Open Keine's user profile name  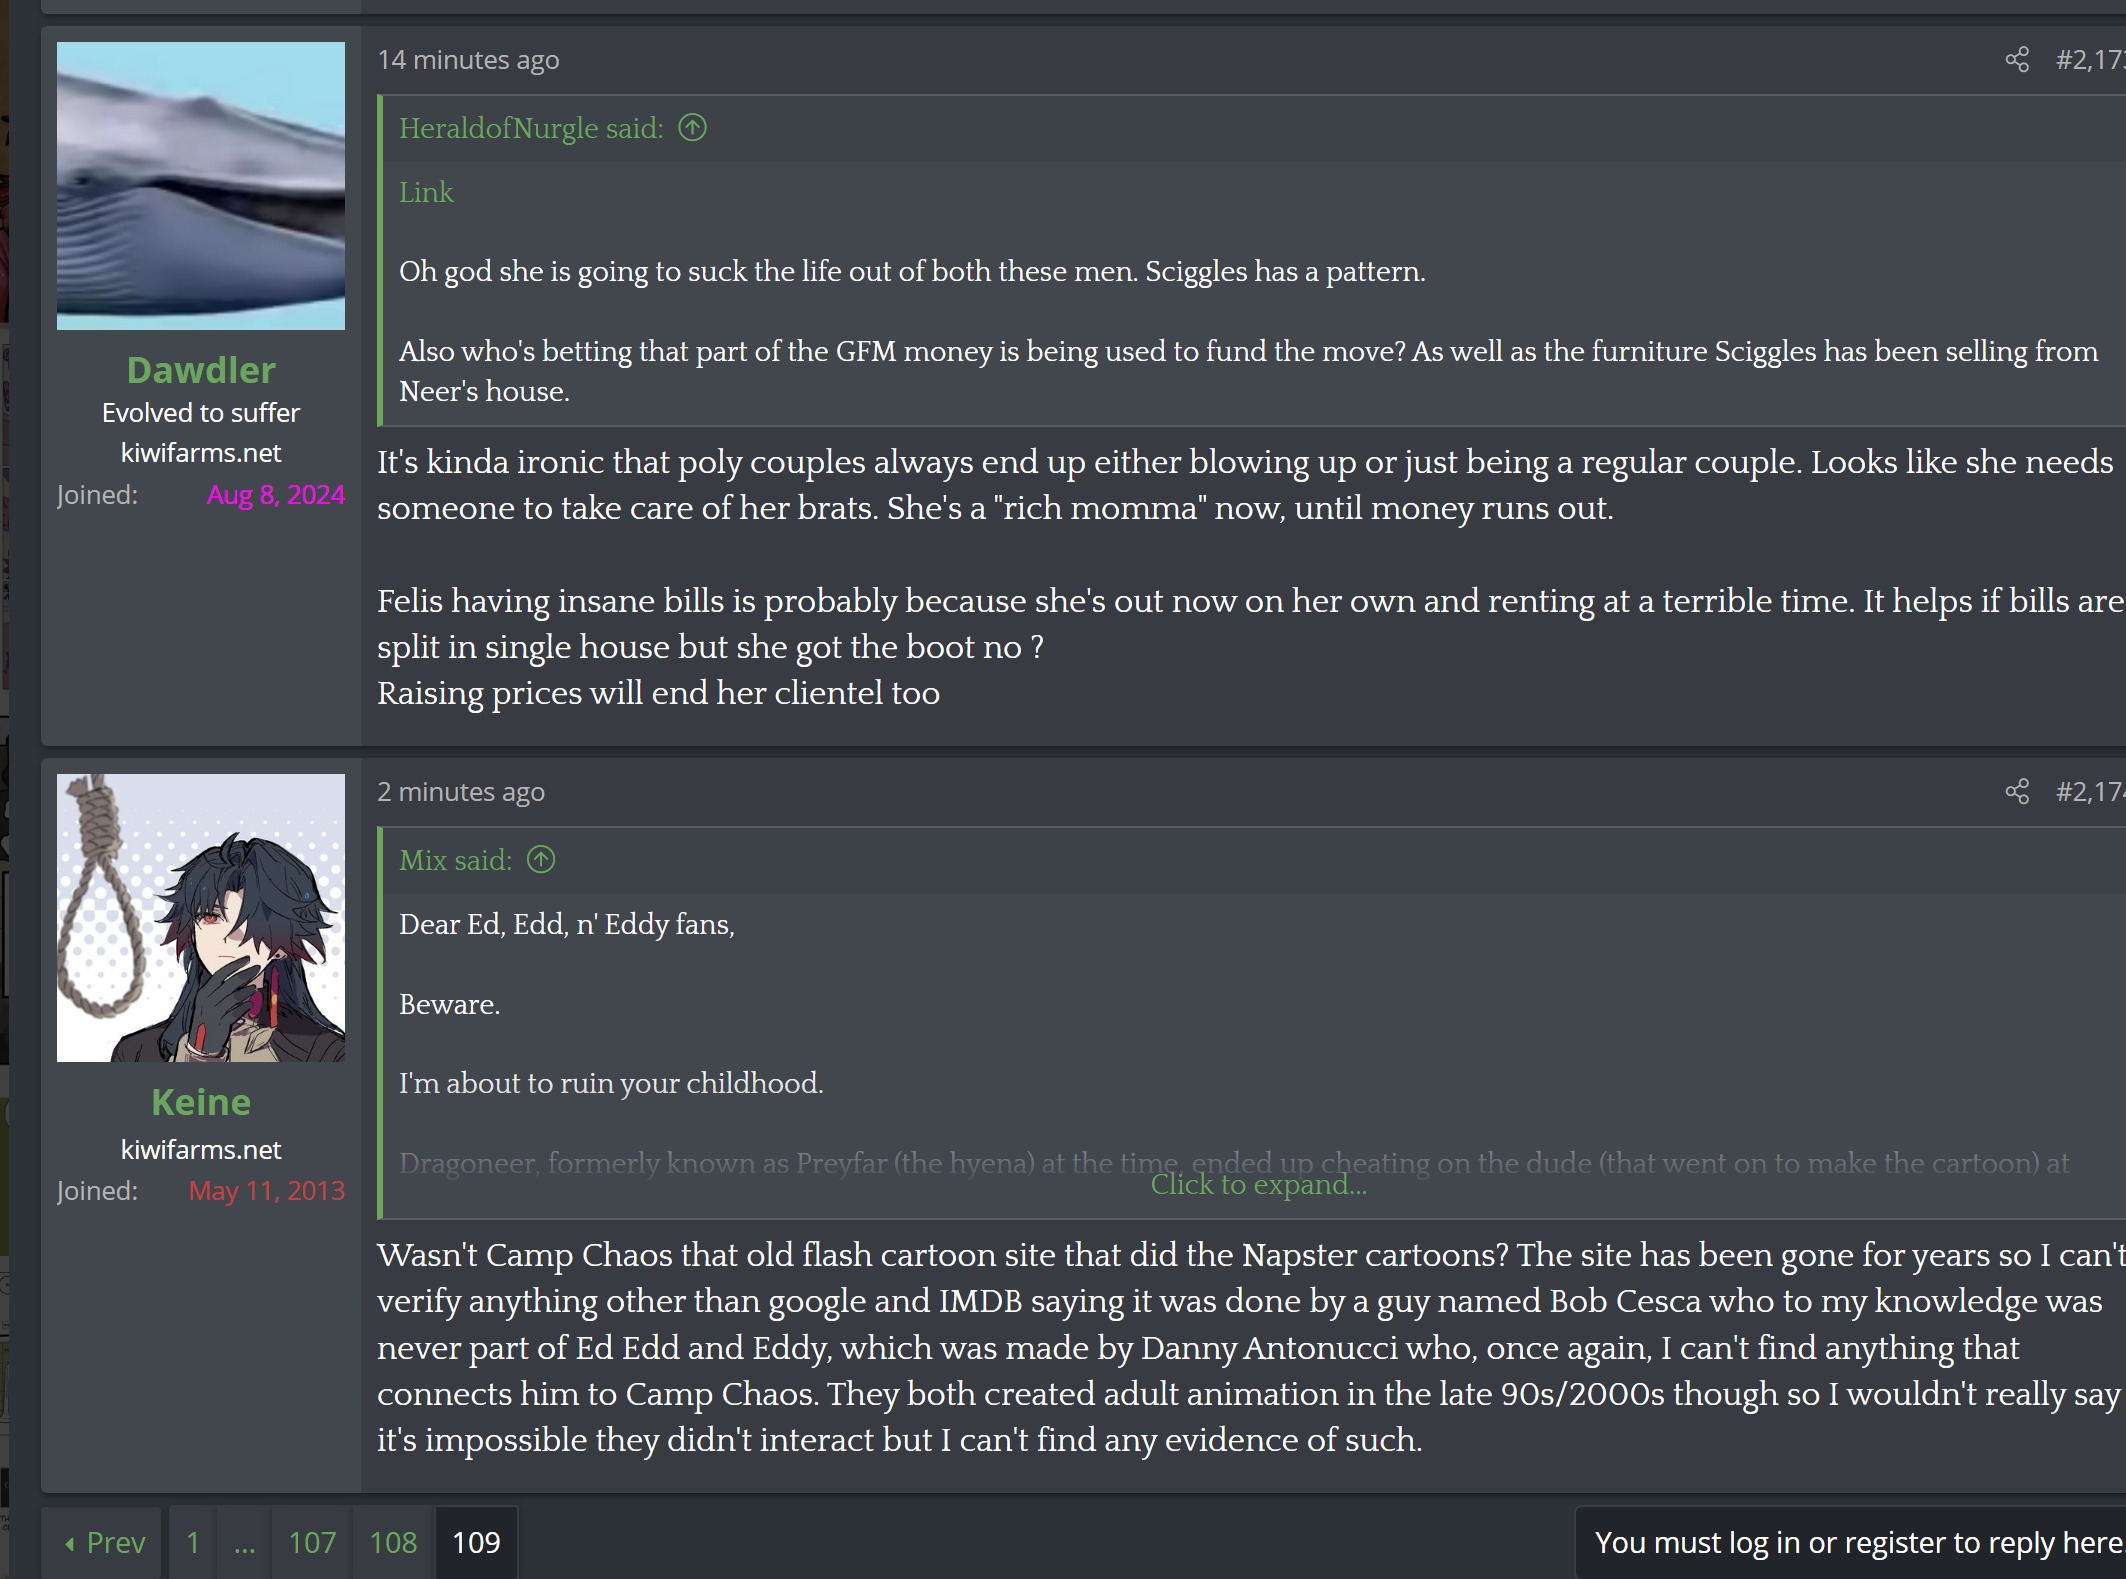tap(201, 1102)
